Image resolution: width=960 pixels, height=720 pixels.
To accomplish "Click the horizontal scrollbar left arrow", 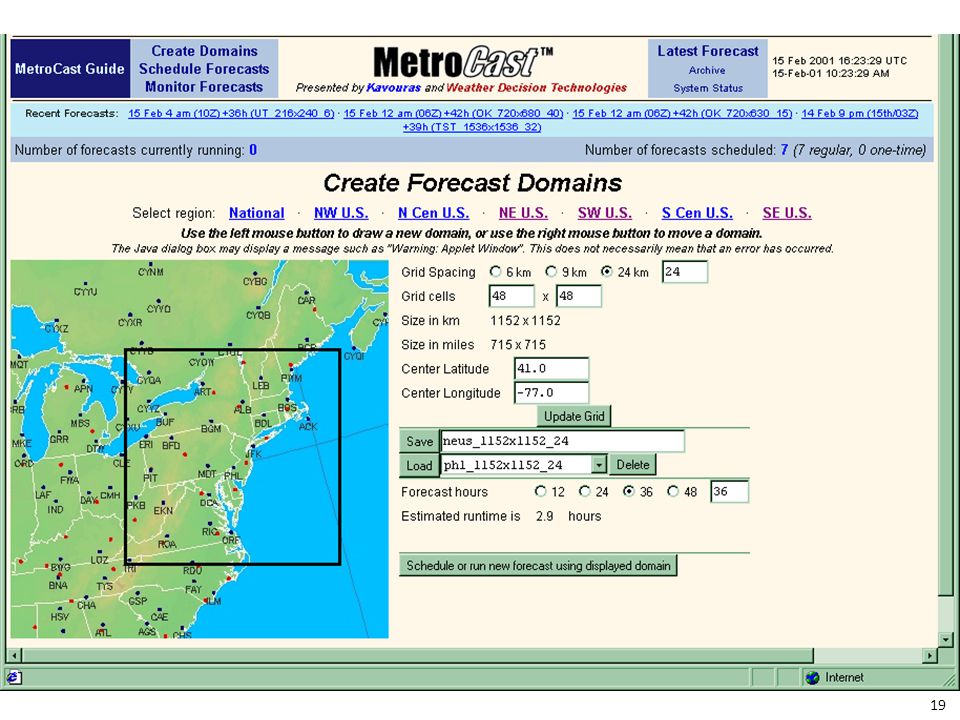I will point(15,655).
